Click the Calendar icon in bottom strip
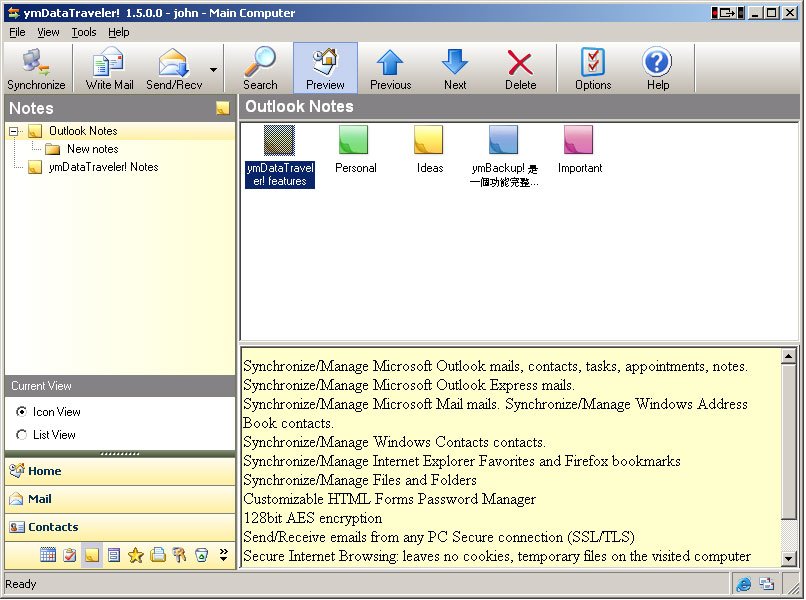Screen dimensions: 806x600 (x=48, y=555)
